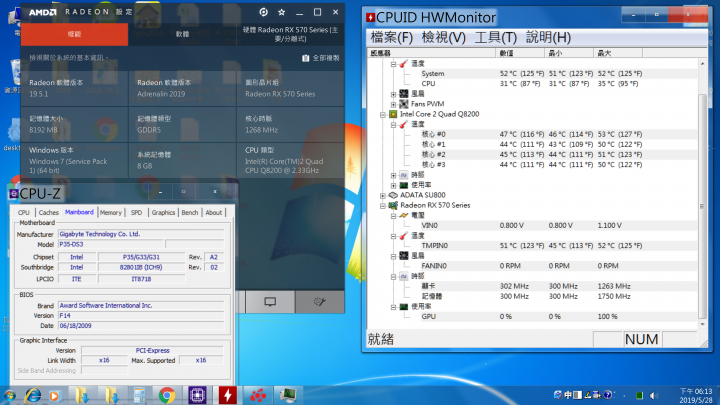The width and height of the screenshot is (720, 405).
Task: Click the star favorites icon in Radeon Settings
Action: pyautogui.click(x=281, y=12)
